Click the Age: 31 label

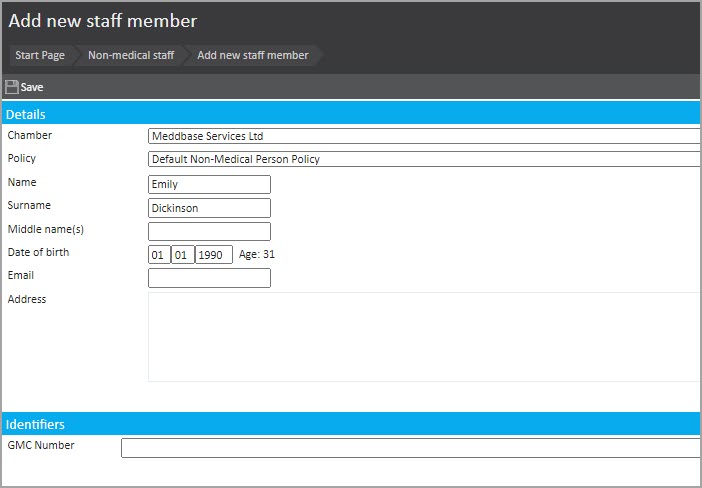tap(257, 254)
